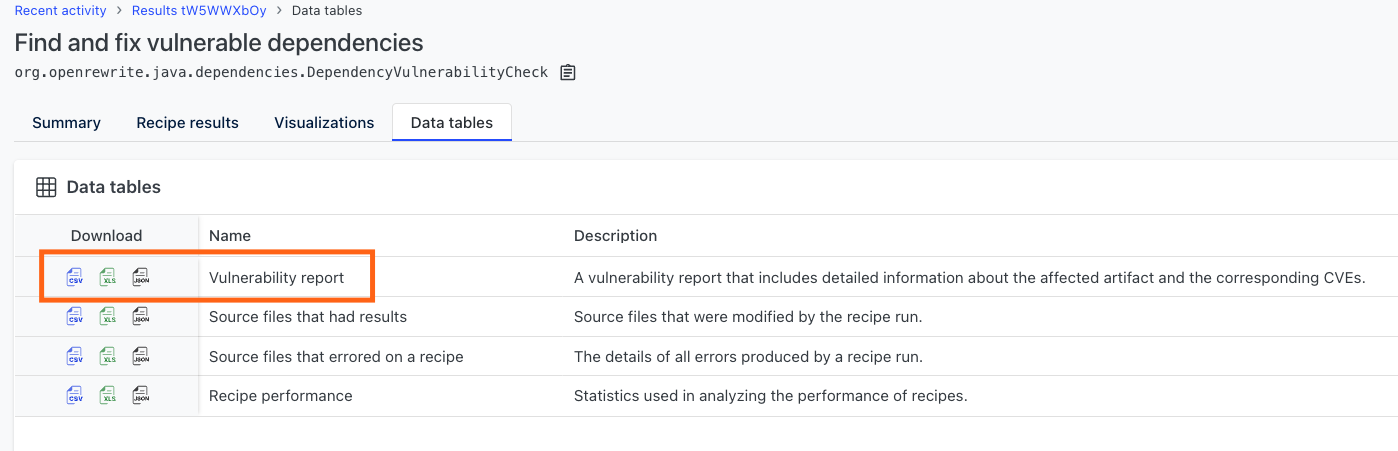This screenshot has width=1398, height=451.
Task: Download Recipe performance as XLS
Action: (108, 396)
